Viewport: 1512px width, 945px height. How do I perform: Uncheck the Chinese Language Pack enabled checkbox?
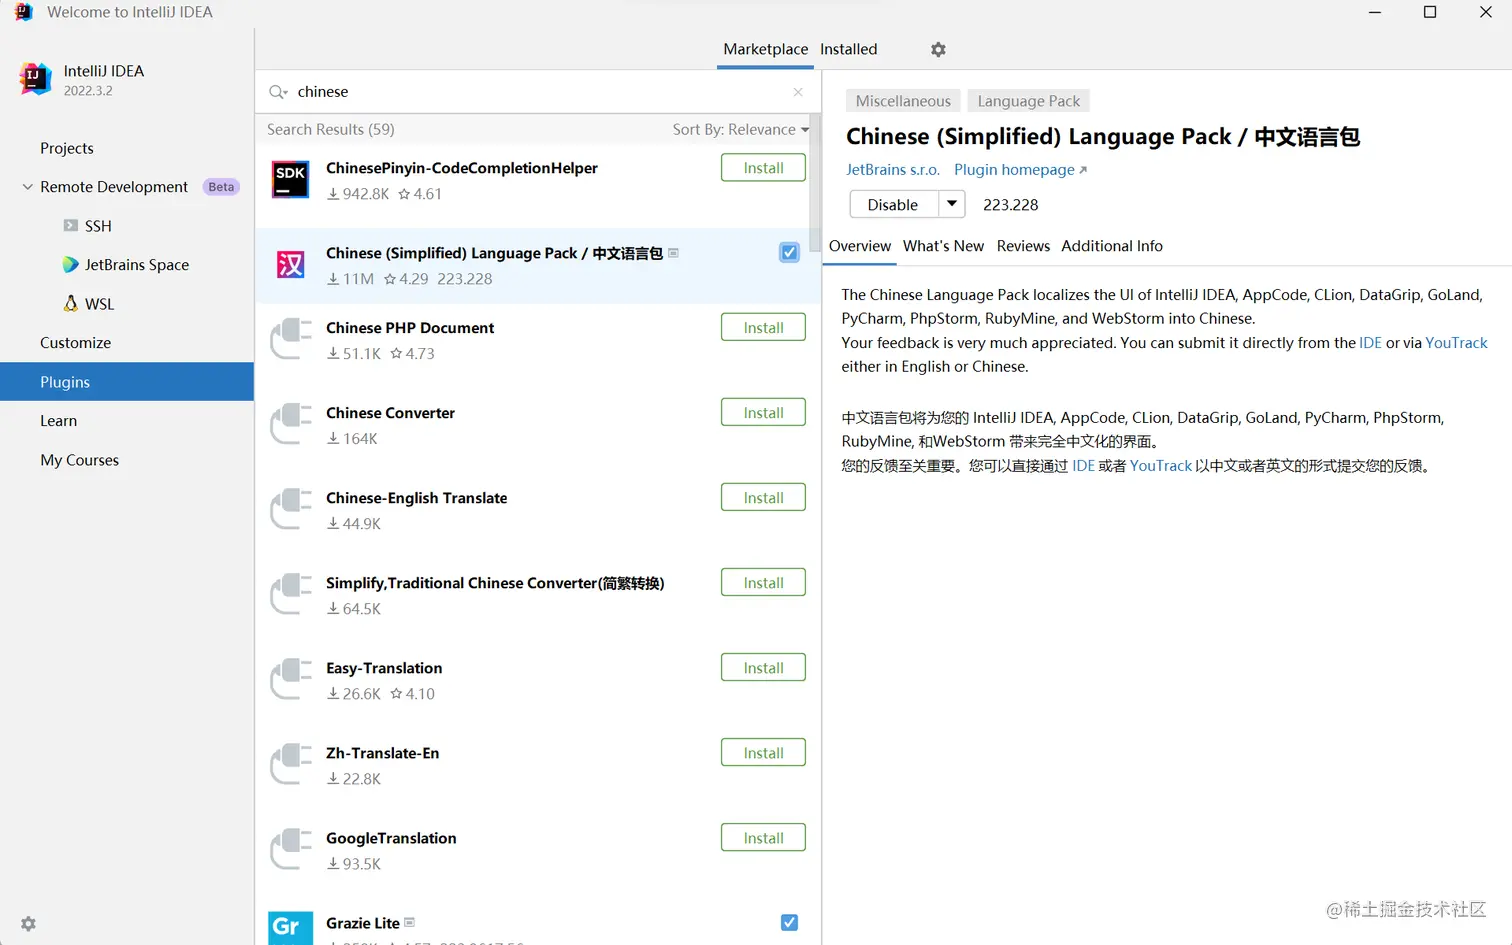pos(789,253)
